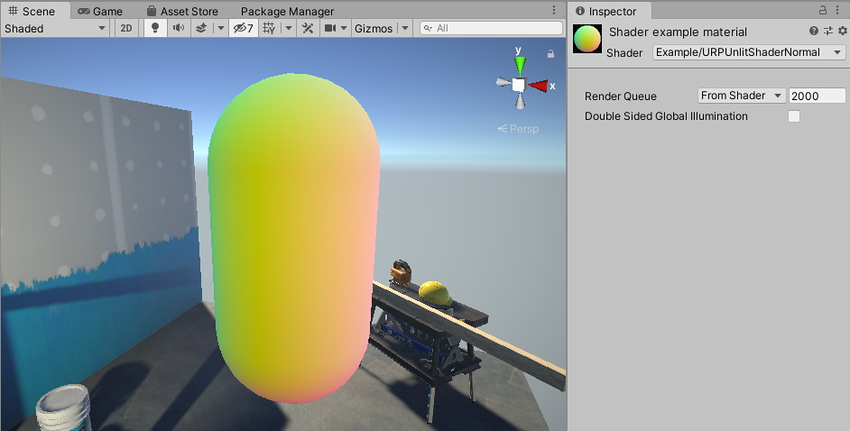This screenshot has height=431, width=850.
Task: Open material help question mark icon
Action: [813, 32]
